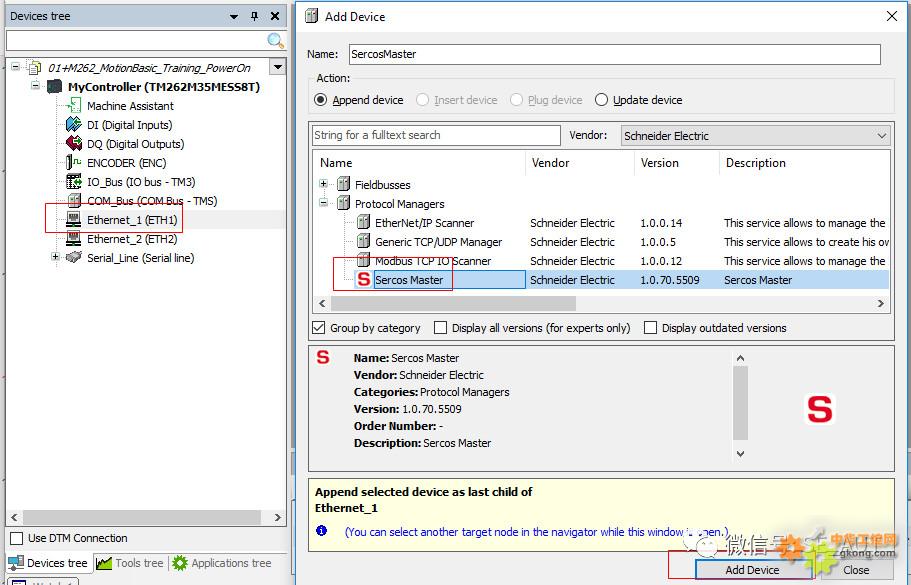Uncheck Group by category

click(x=318, y=328)
